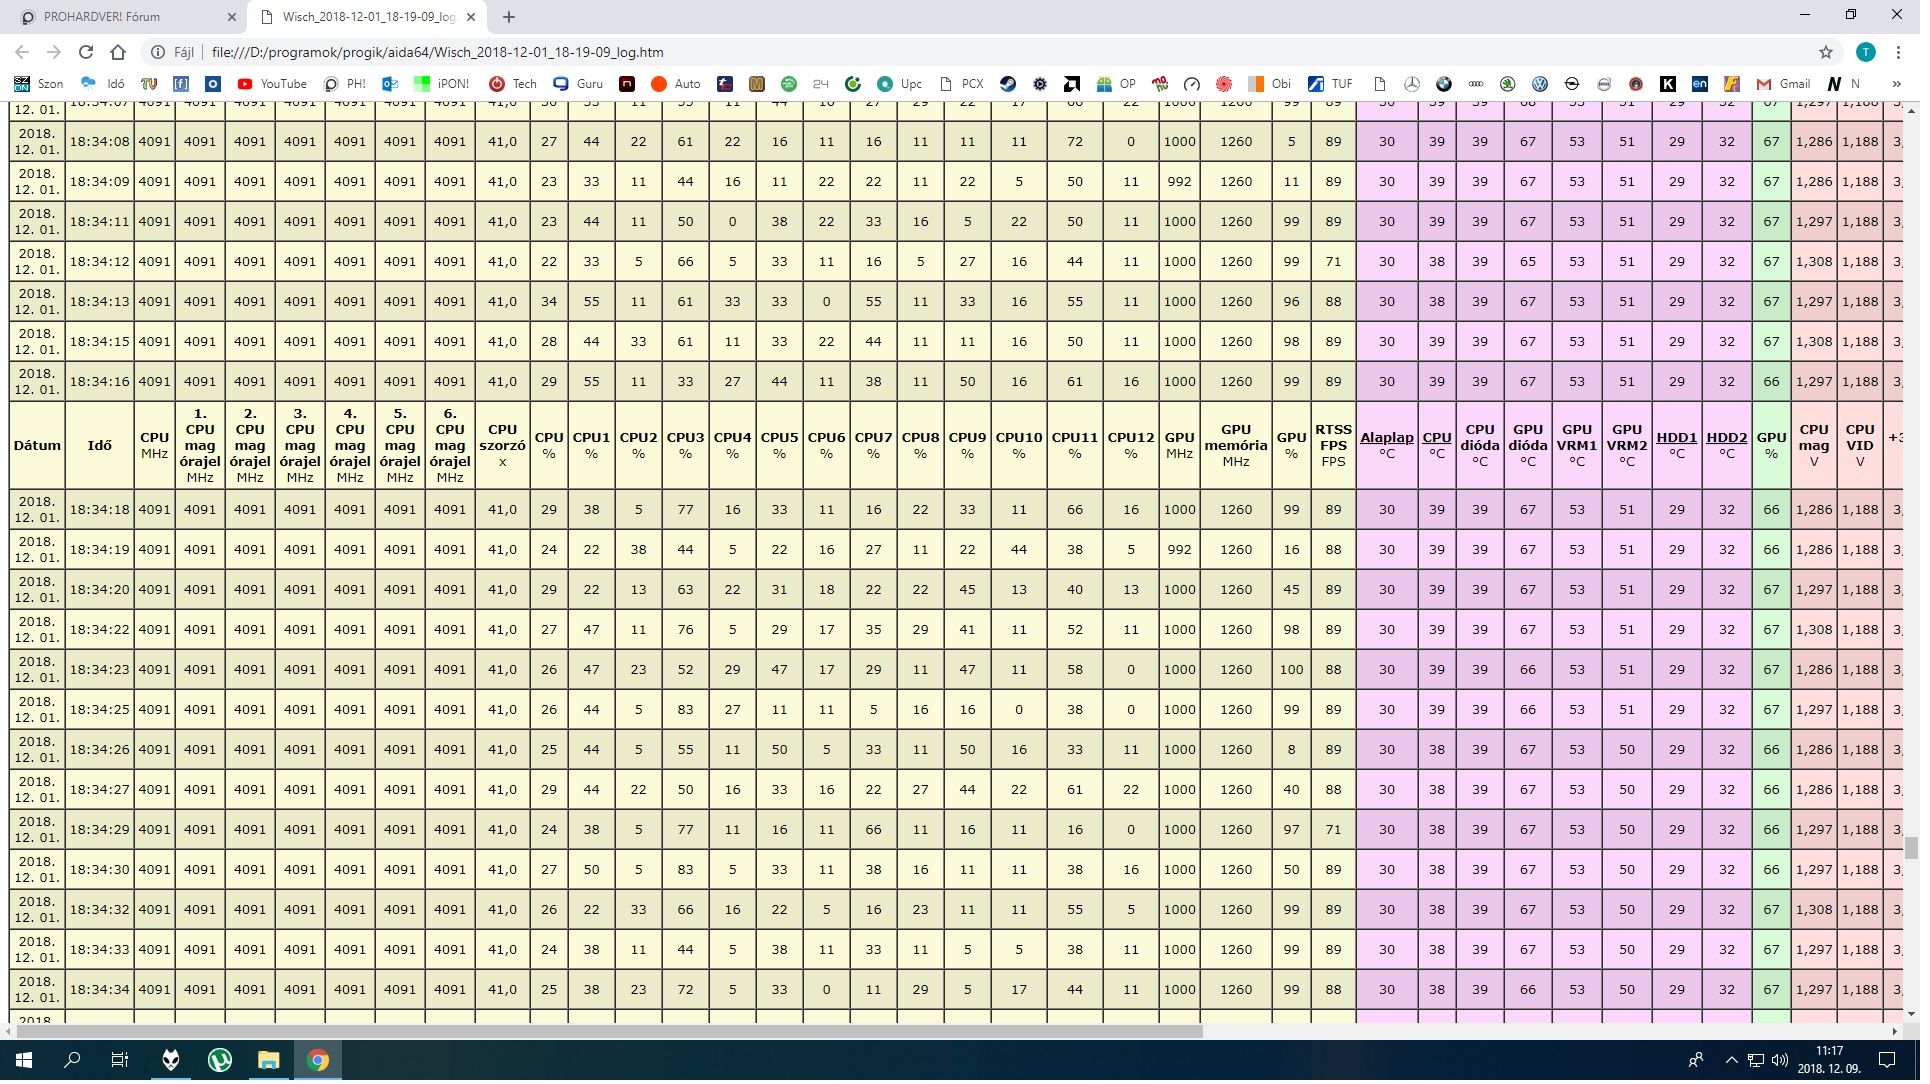Open the Mercedes bookmark icon
The height and width of the screenshot is (1084, 1930).
[x=1411, y=84]
